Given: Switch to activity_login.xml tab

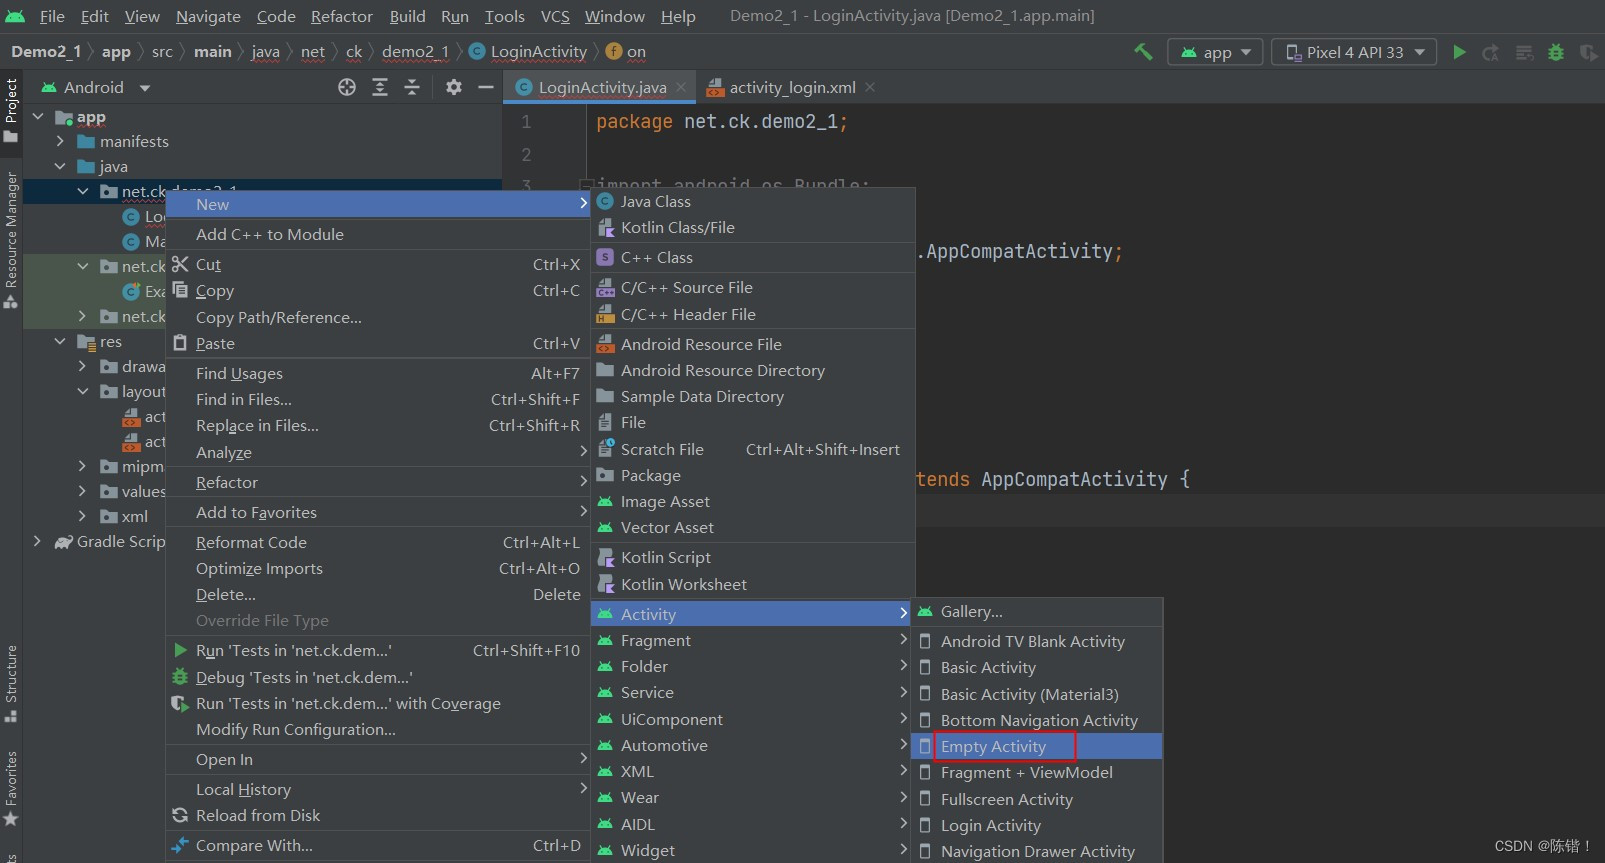Looking at the screenshot, I should pos(792,87).
